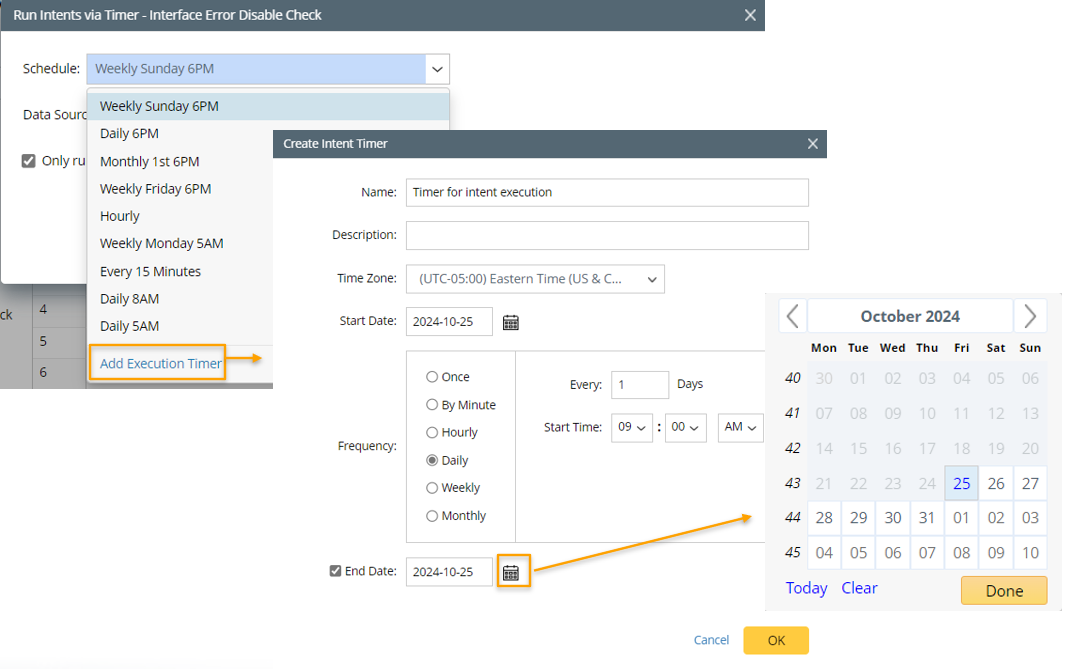1065x669 pixels.
Task: Select Every 15 Minutes schedule option
Action: click(150, 271)
